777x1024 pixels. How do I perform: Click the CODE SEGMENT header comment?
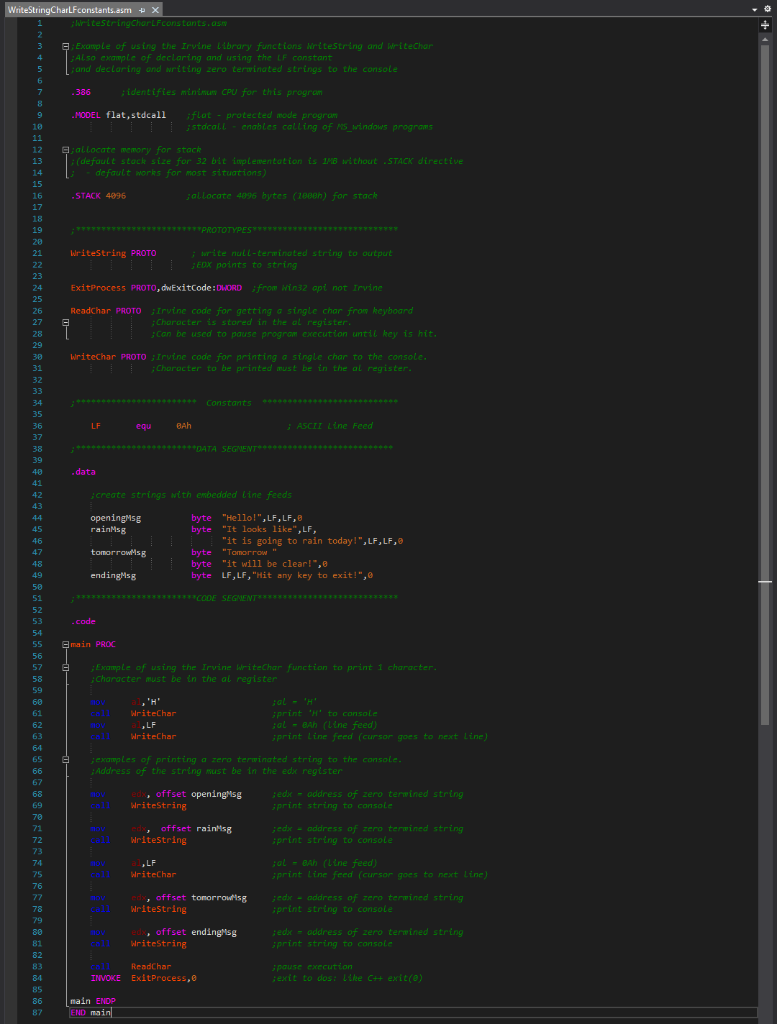(234, 598)
